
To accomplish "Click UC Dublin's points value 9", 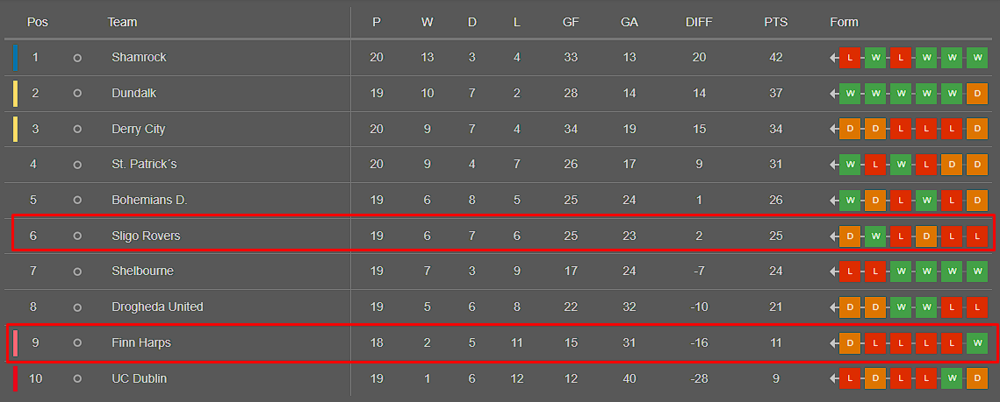I will pyautogui.click(x=776, y=379).
